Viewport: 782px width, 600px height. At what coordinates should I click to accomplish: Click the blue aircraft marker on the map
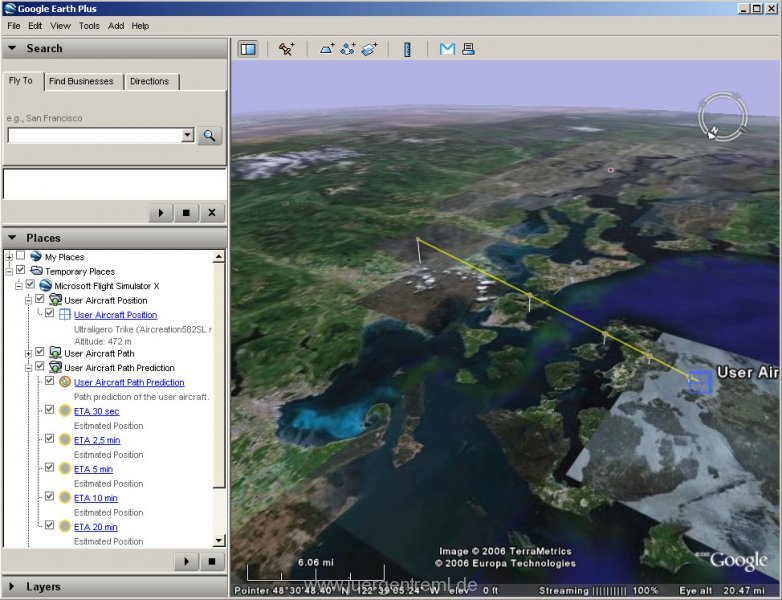(x=700, y=382)
